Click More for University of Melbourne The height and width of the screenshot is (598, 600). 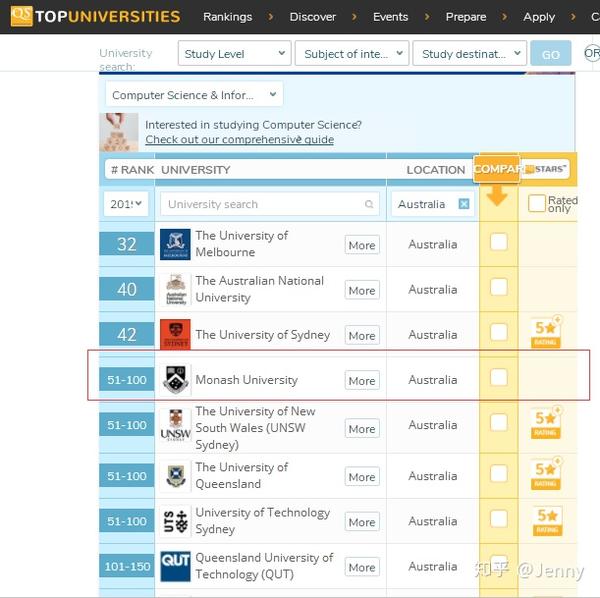pos(362,245)
